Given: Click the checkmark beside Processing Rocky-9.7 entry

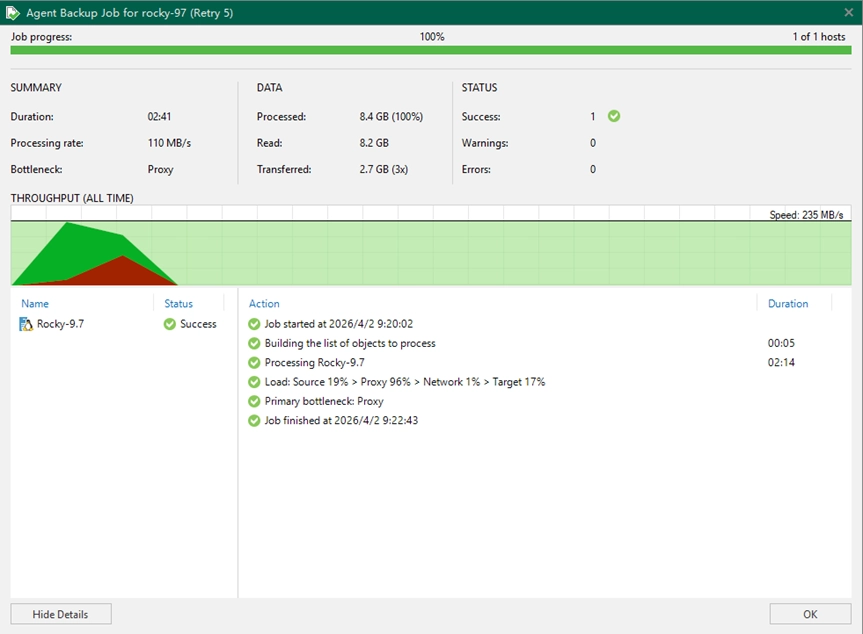Looking at the screenshot, I should tap(254, 363).
